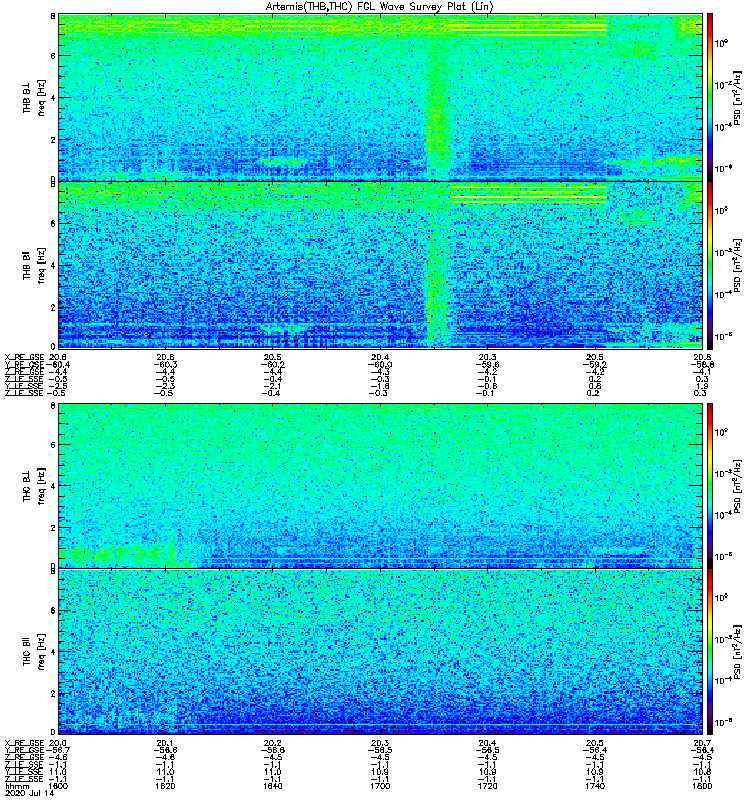Click the color bar beside THB B∥ panel
The image size is (750, 800).
(710, 265)
